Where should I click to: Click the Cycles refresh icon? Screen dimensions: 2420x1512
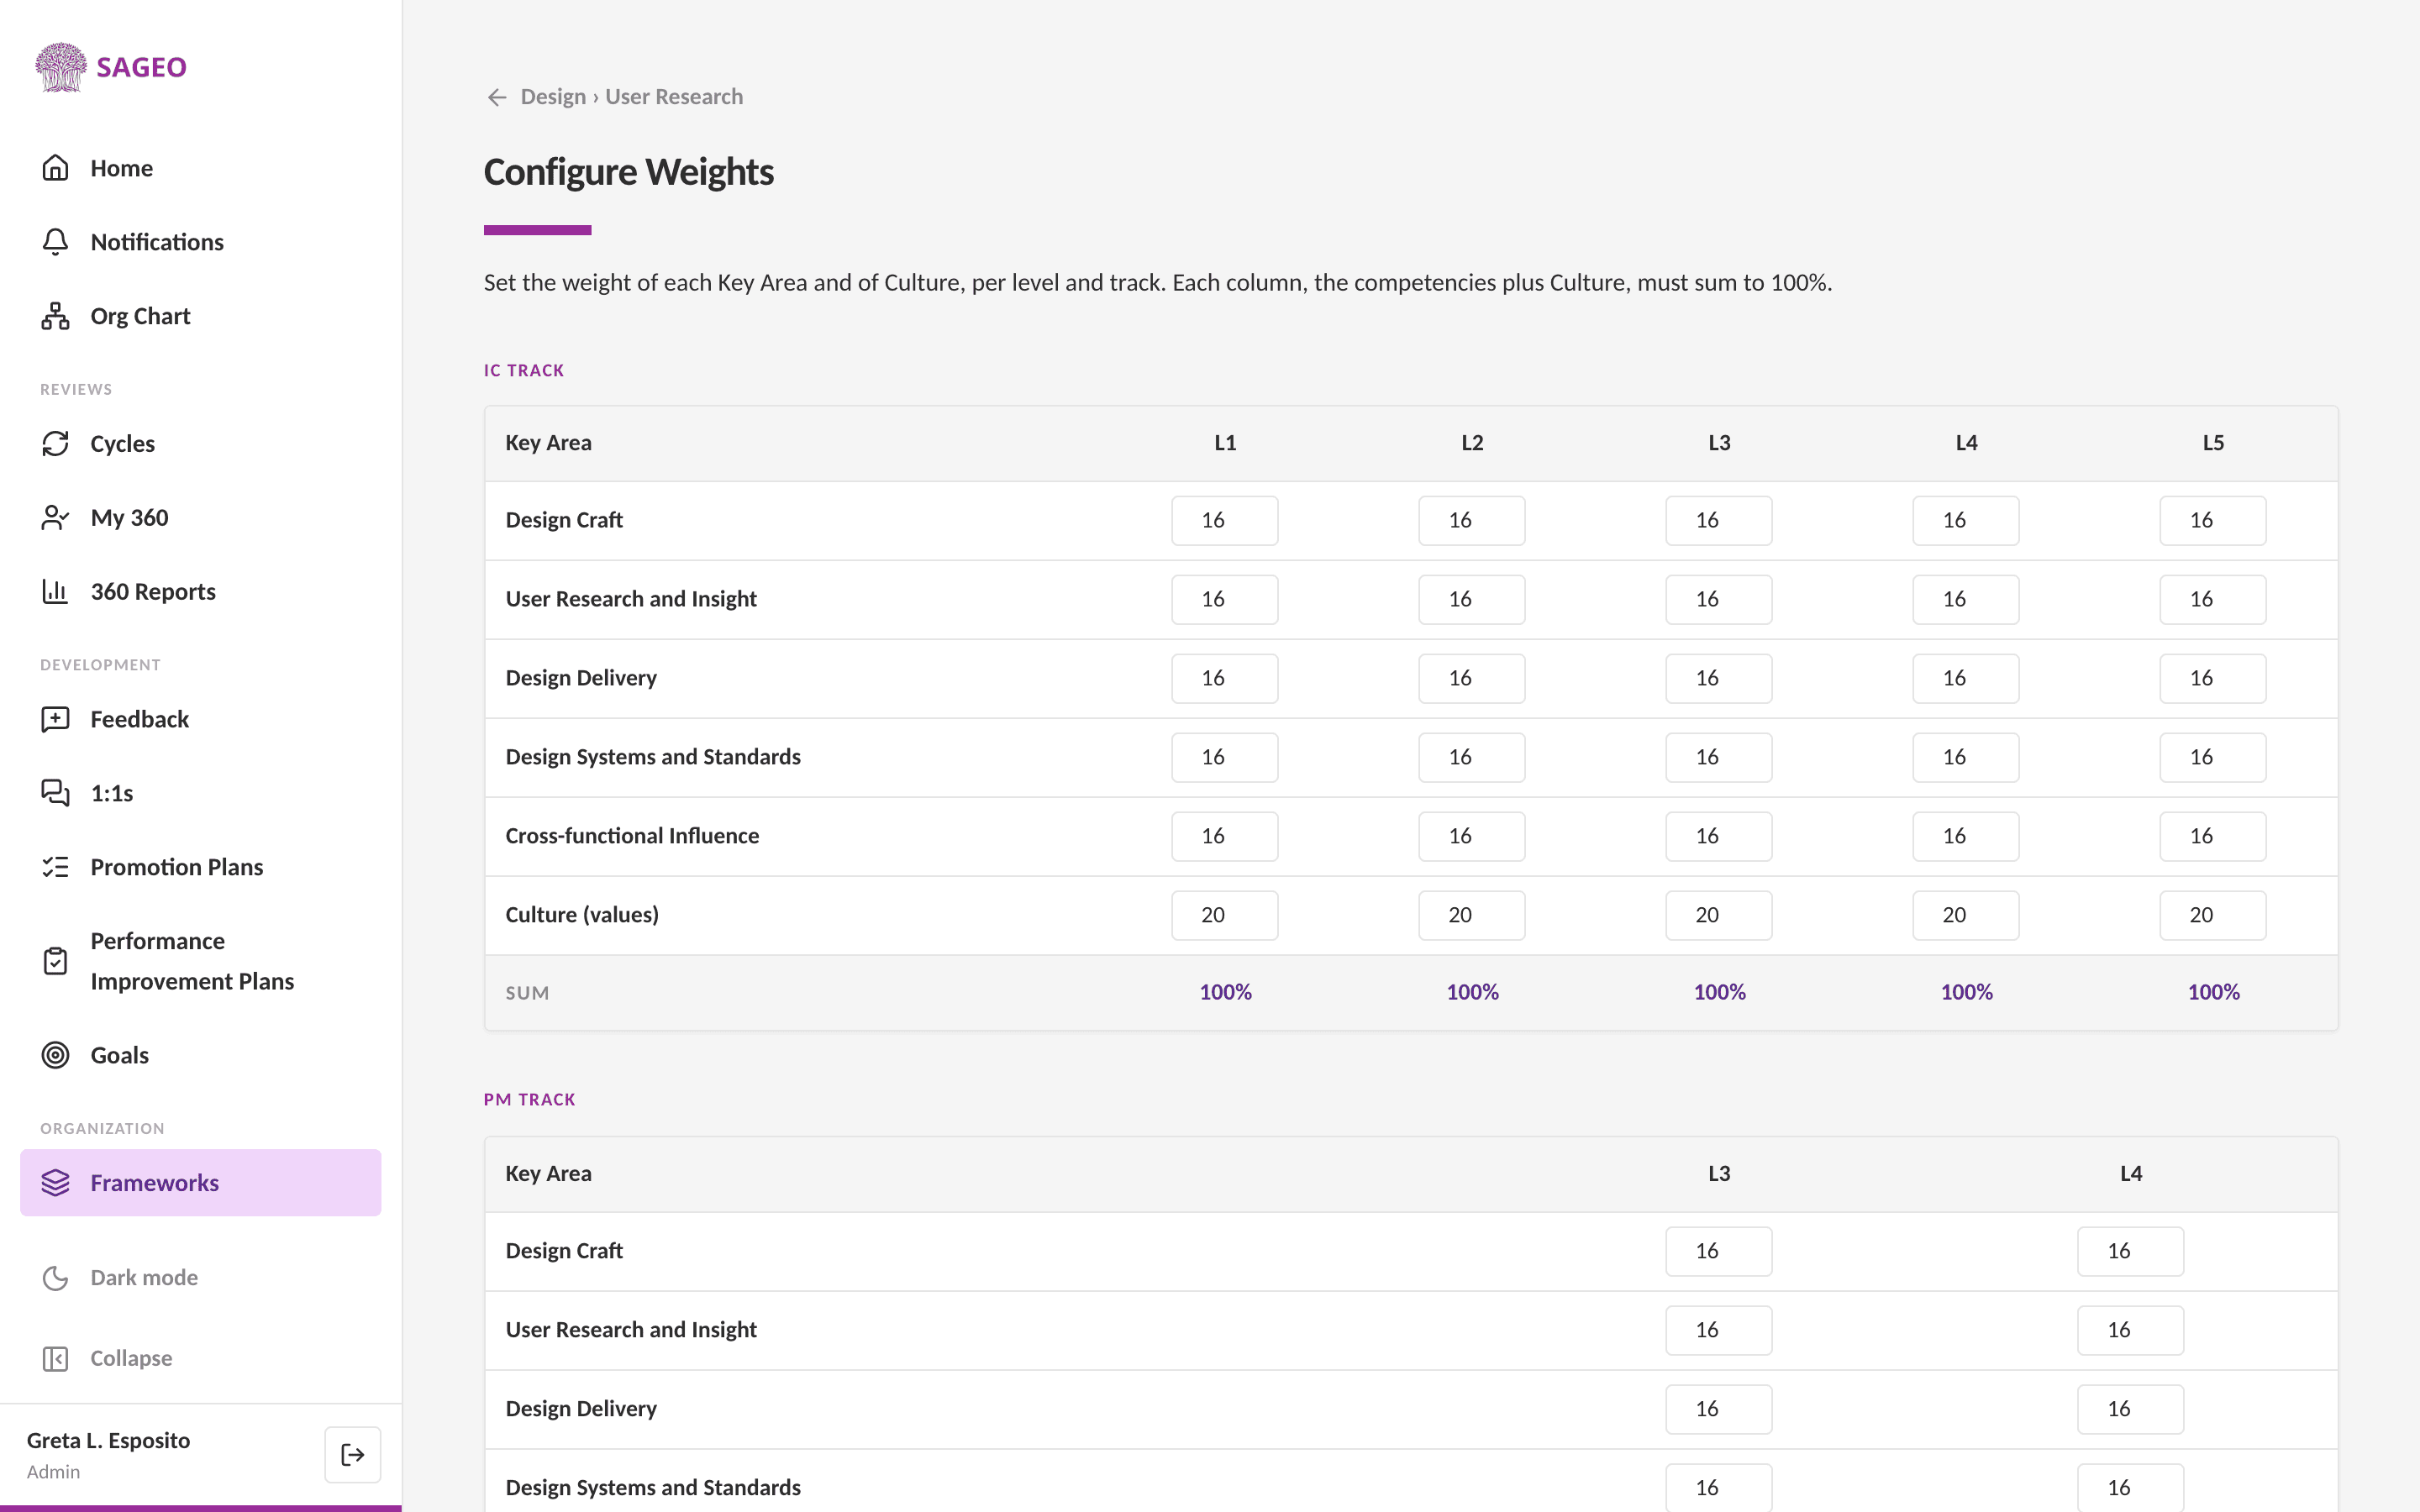(x=55, y=443)
